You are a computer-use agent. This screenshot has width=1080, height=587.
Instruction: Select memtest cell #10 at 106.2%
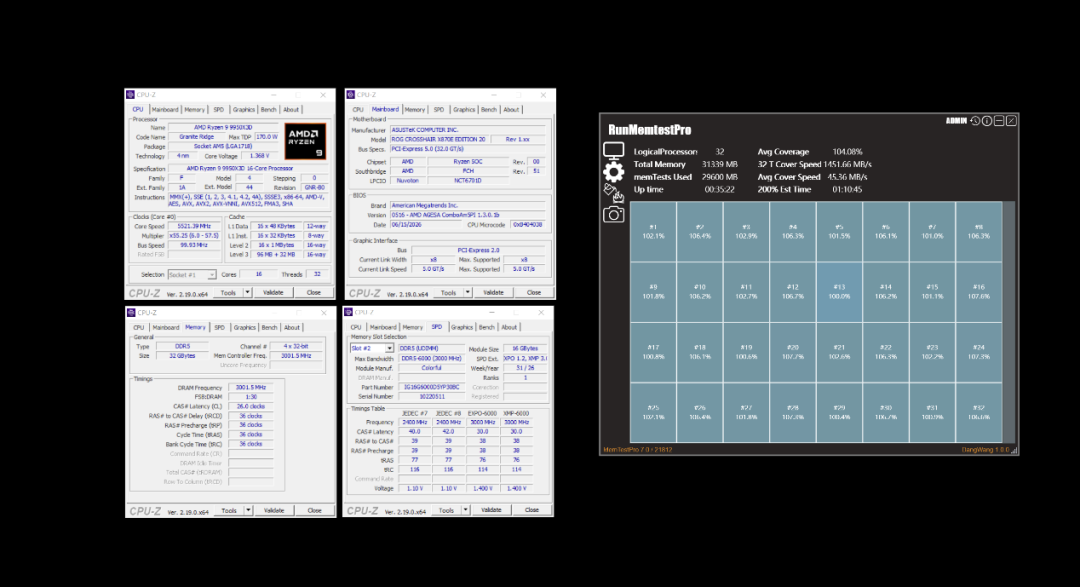coord(700,292)
